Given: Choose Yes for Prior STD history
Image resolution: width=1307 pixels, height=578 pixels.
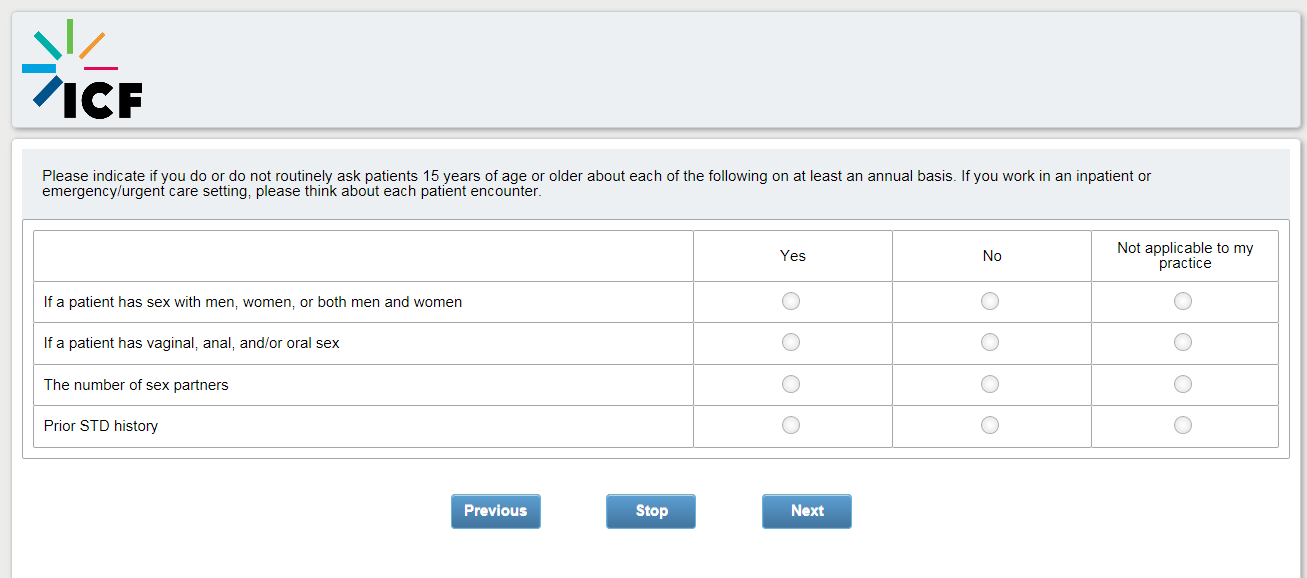Looking at the screenshot, I should coord(791,425).
